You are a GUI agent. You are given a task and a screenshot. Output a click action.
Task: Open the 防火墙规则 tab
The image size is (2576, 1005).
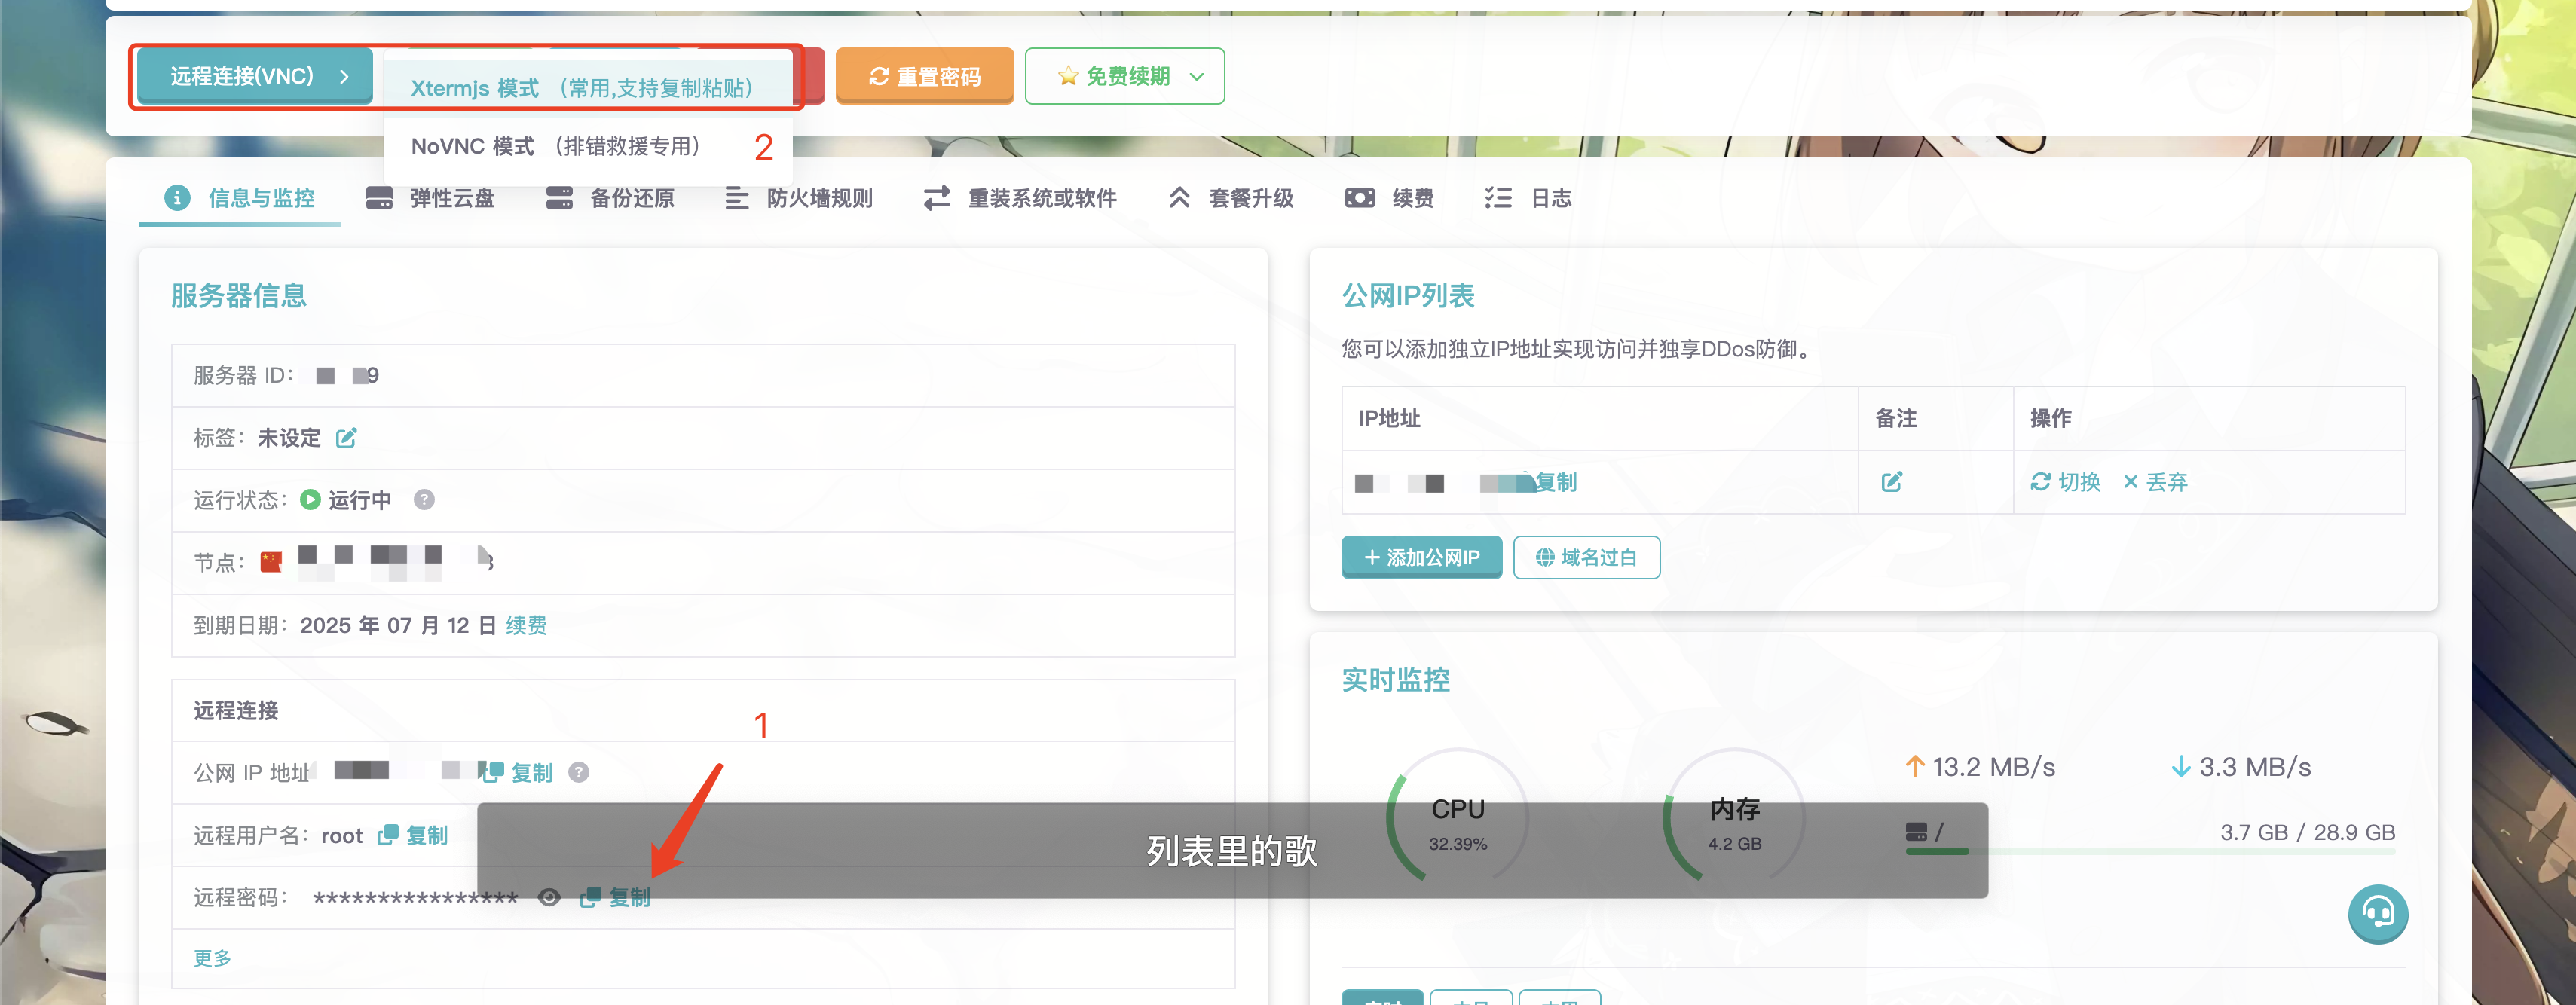coord(799,198)
